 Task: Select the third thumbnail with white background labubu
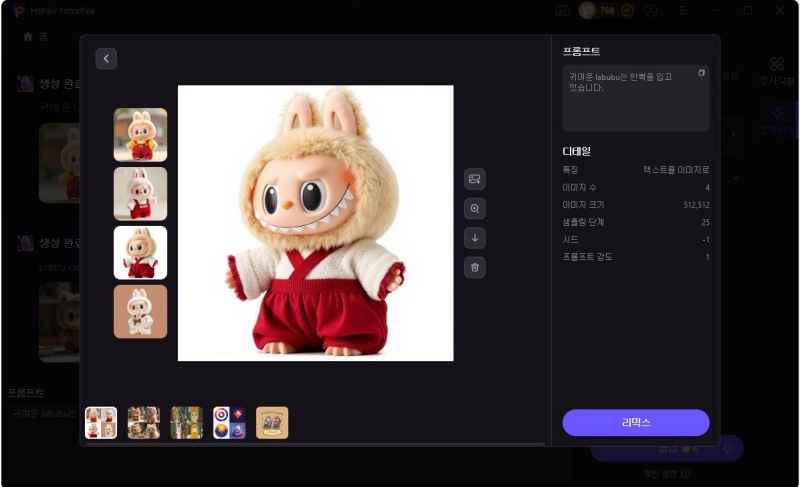pyautogui.click(x=140, y=253)
